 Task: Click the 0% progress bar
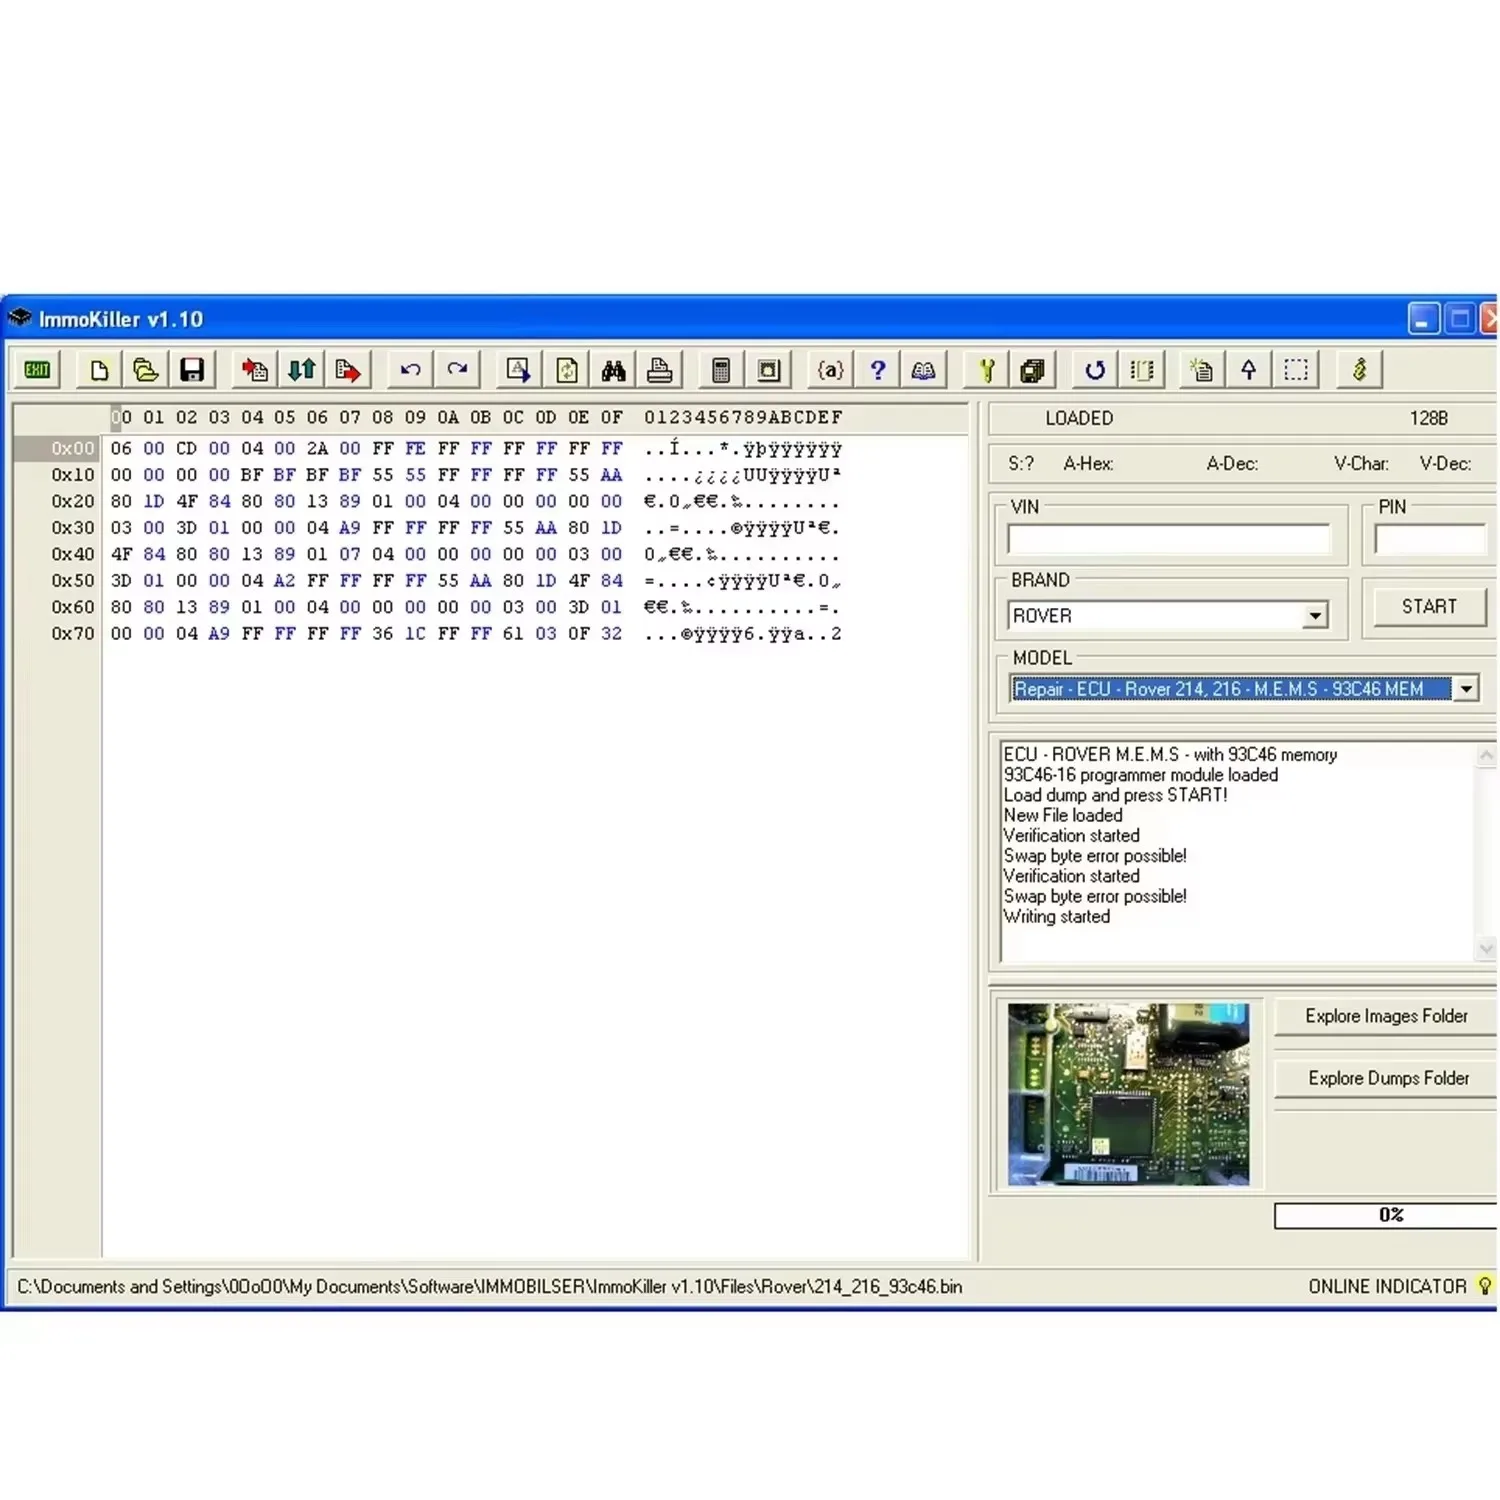[1390, 1215]
